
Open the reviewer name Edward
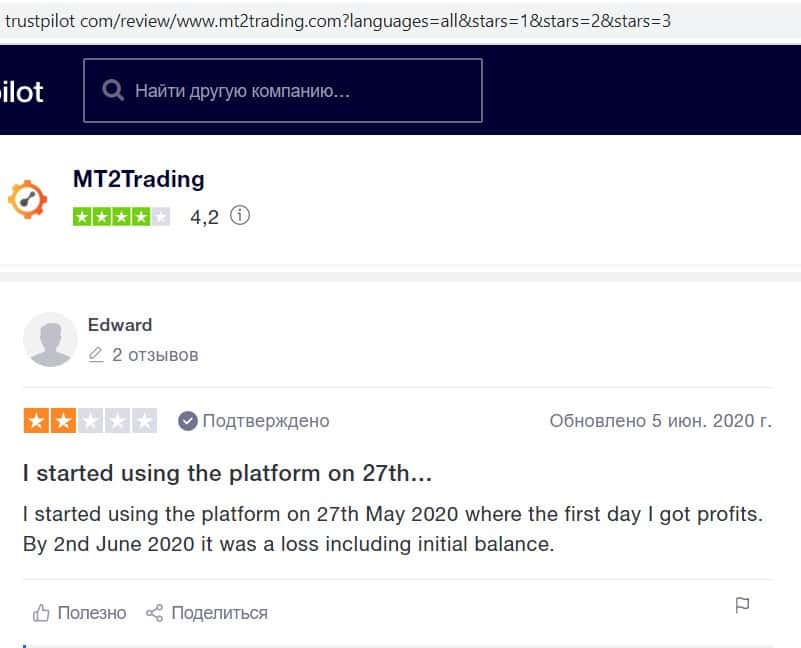(x=120, y=325)
